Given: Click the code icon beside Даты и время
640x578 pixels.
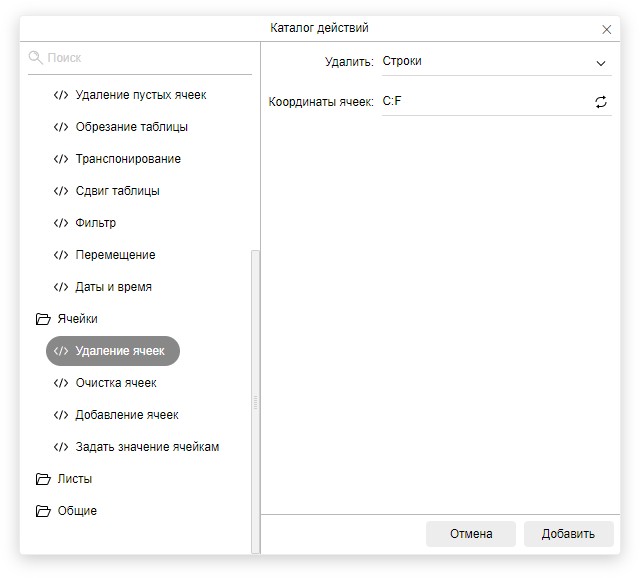Looking at the screenshot, I should click(61, 287).
